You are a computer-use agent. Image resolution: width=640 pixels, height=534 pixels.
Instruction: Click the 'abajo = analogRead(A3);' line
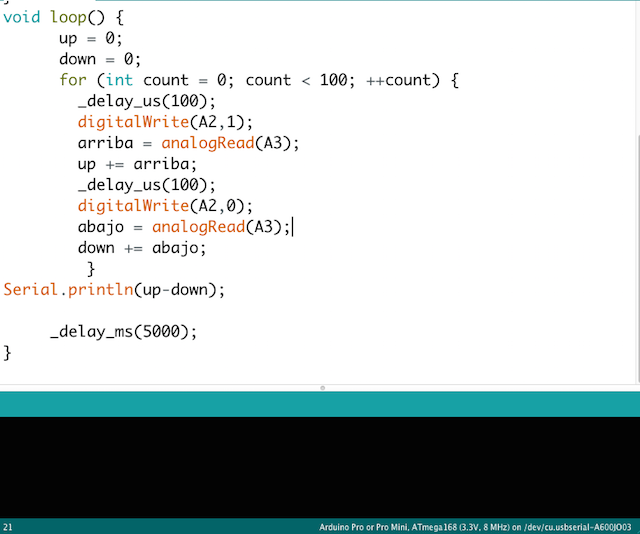(184, 227)
